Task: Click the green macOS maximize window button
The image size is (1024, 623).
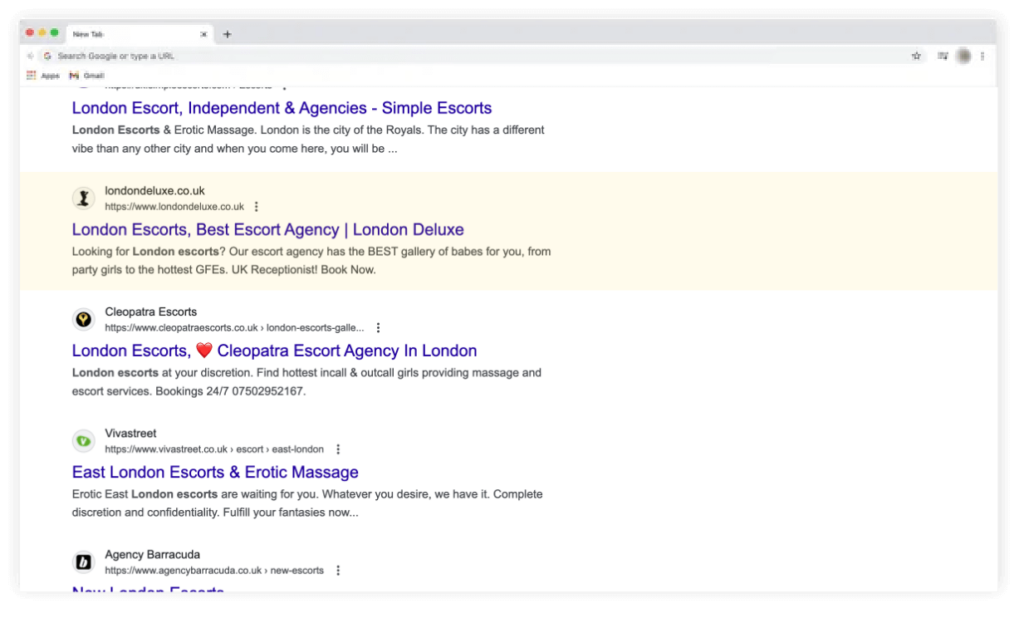Action: point(55,33)
